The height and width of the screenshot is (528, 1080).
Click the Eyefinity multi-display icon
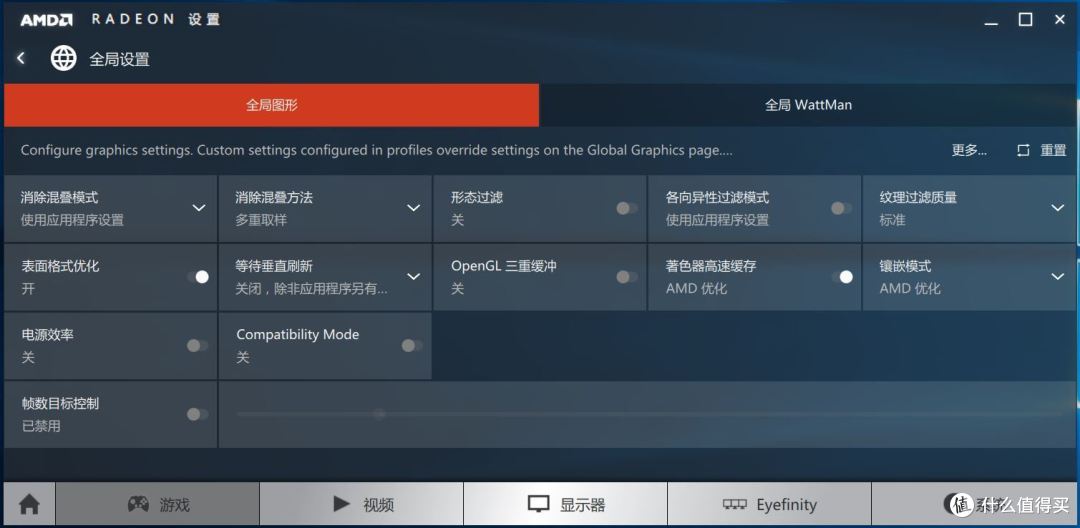(x=734, y=505)
